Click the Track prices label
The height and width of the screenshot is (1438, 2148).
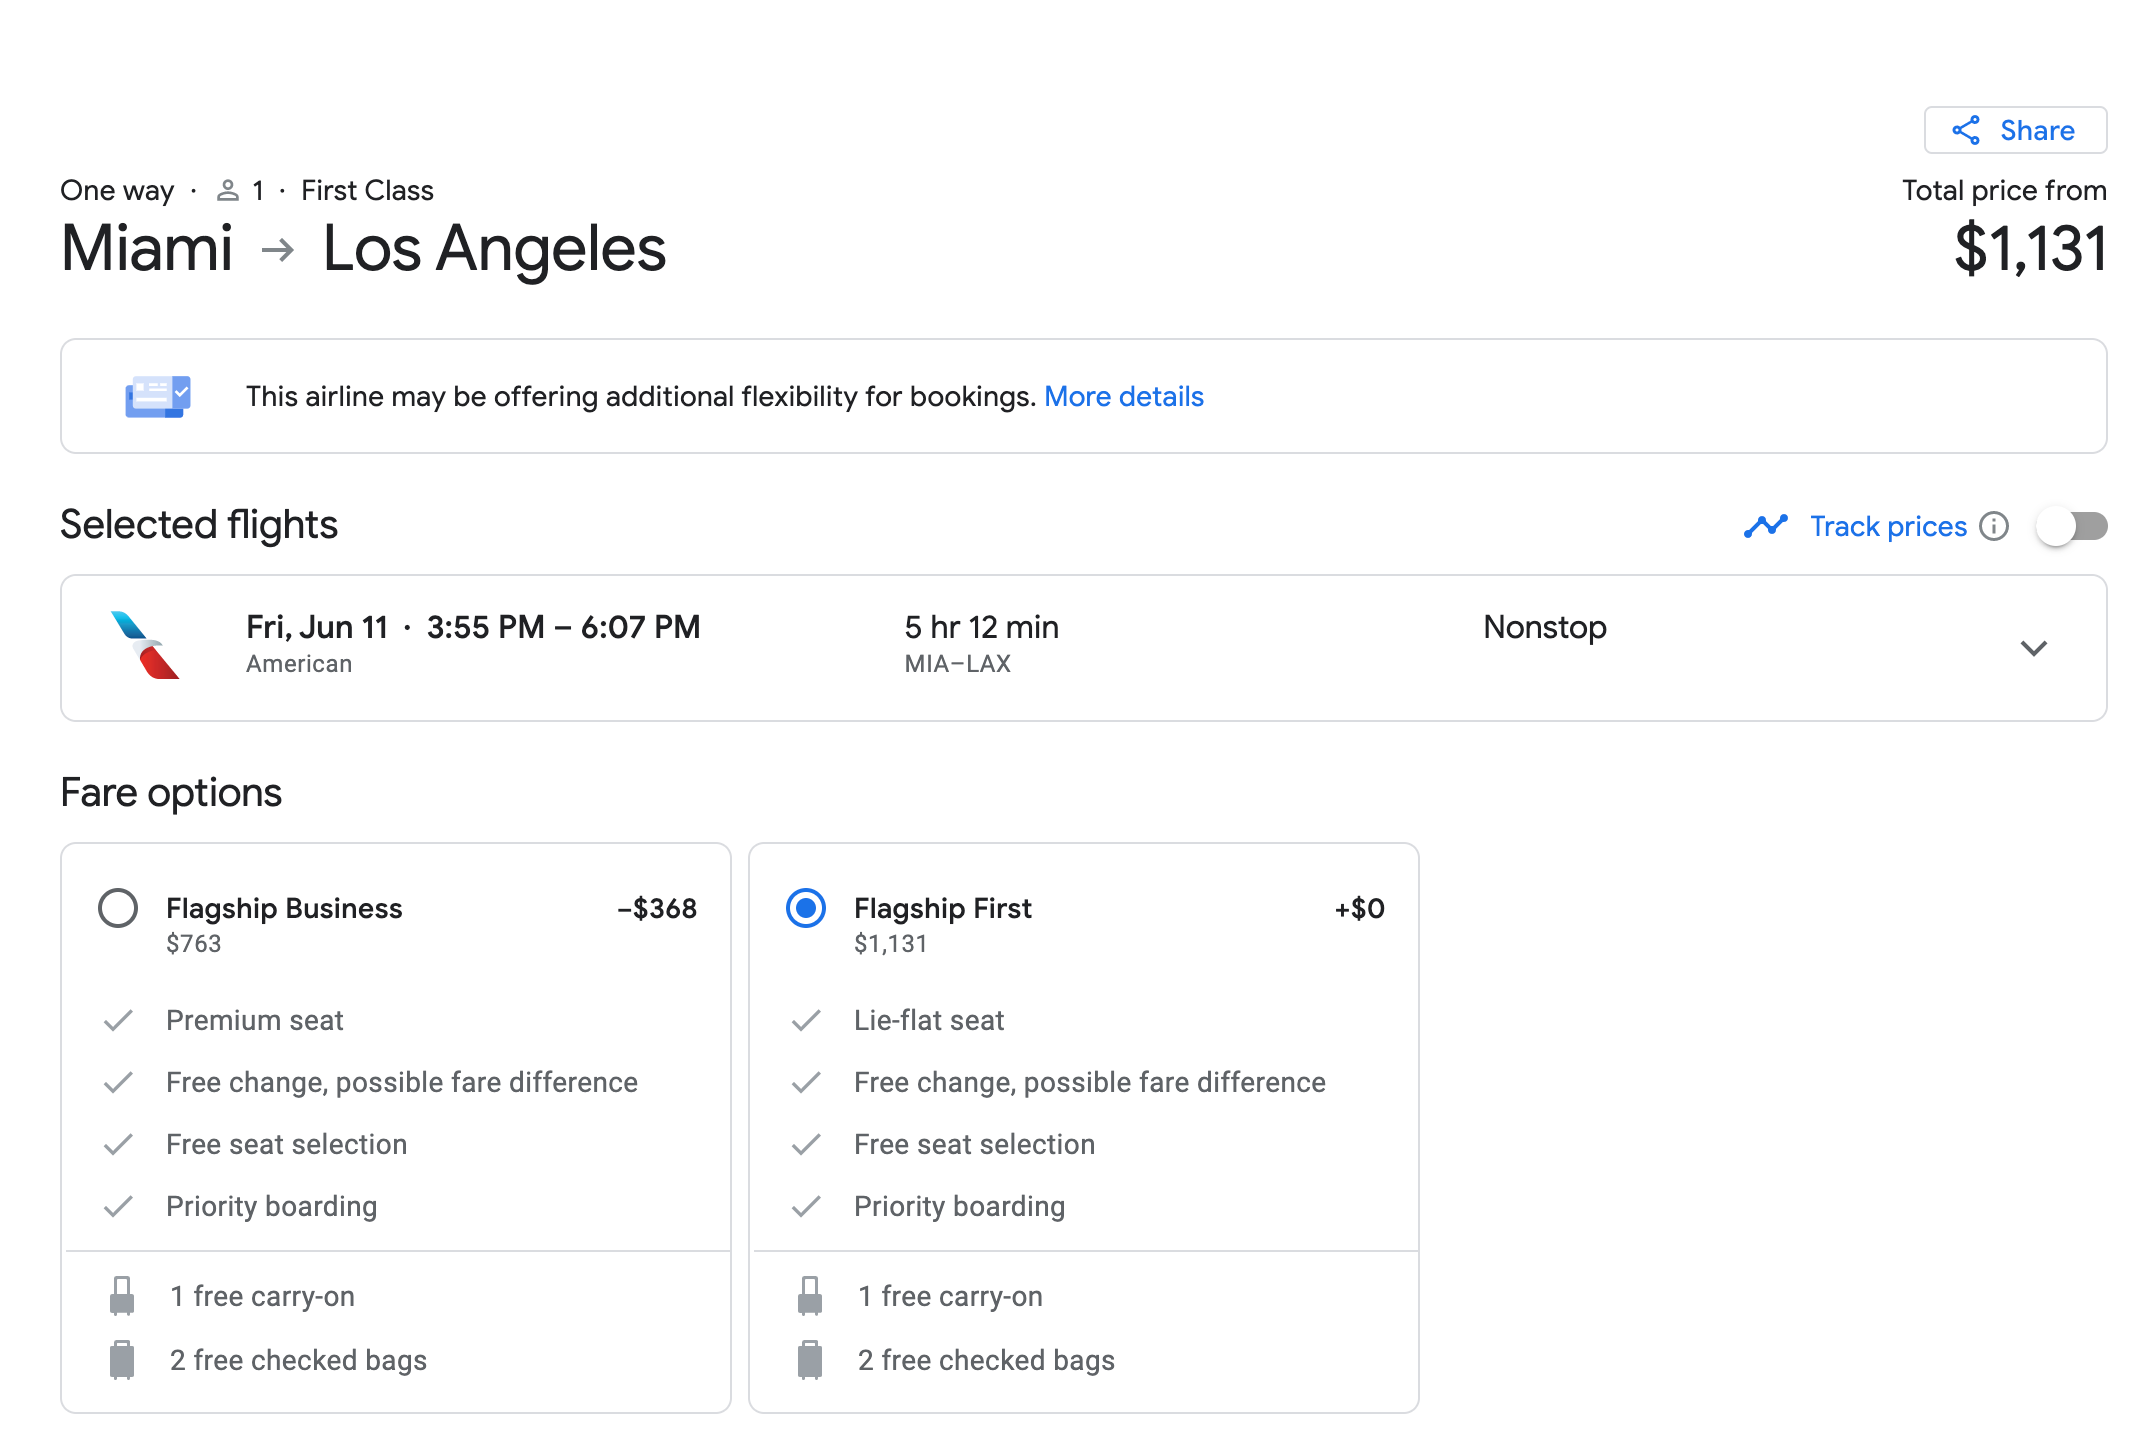coord(1888,526)
